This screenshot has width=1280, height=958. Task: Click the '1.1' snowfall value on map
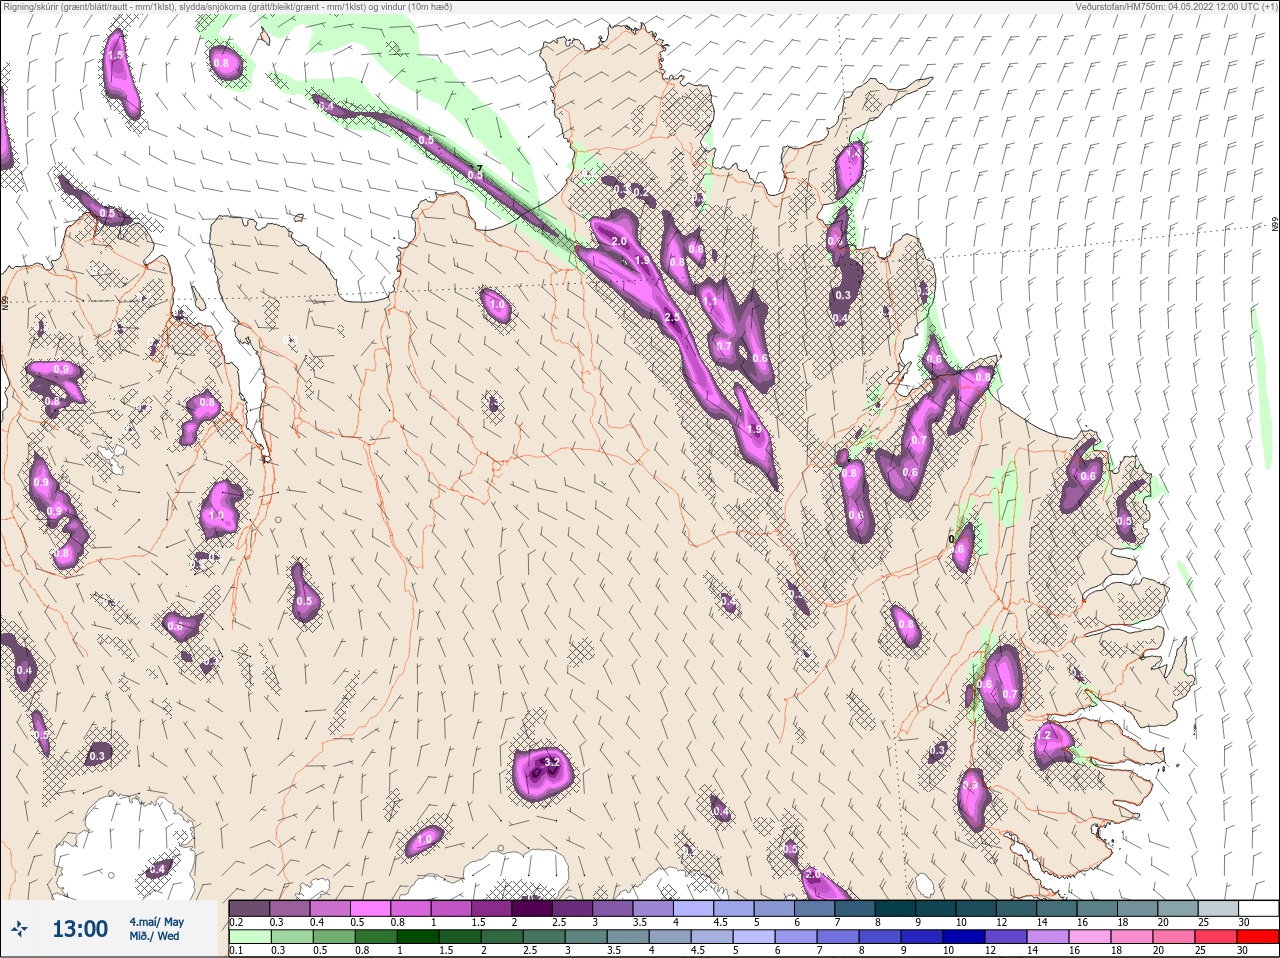coord(710,301)
